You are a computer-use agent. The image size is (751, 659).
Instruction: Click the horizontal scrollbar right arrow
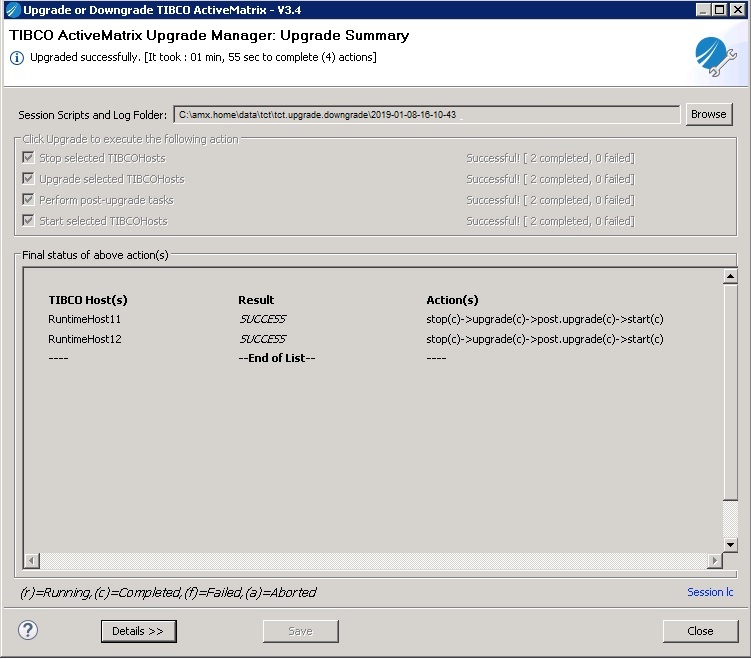tap(715, 560)
